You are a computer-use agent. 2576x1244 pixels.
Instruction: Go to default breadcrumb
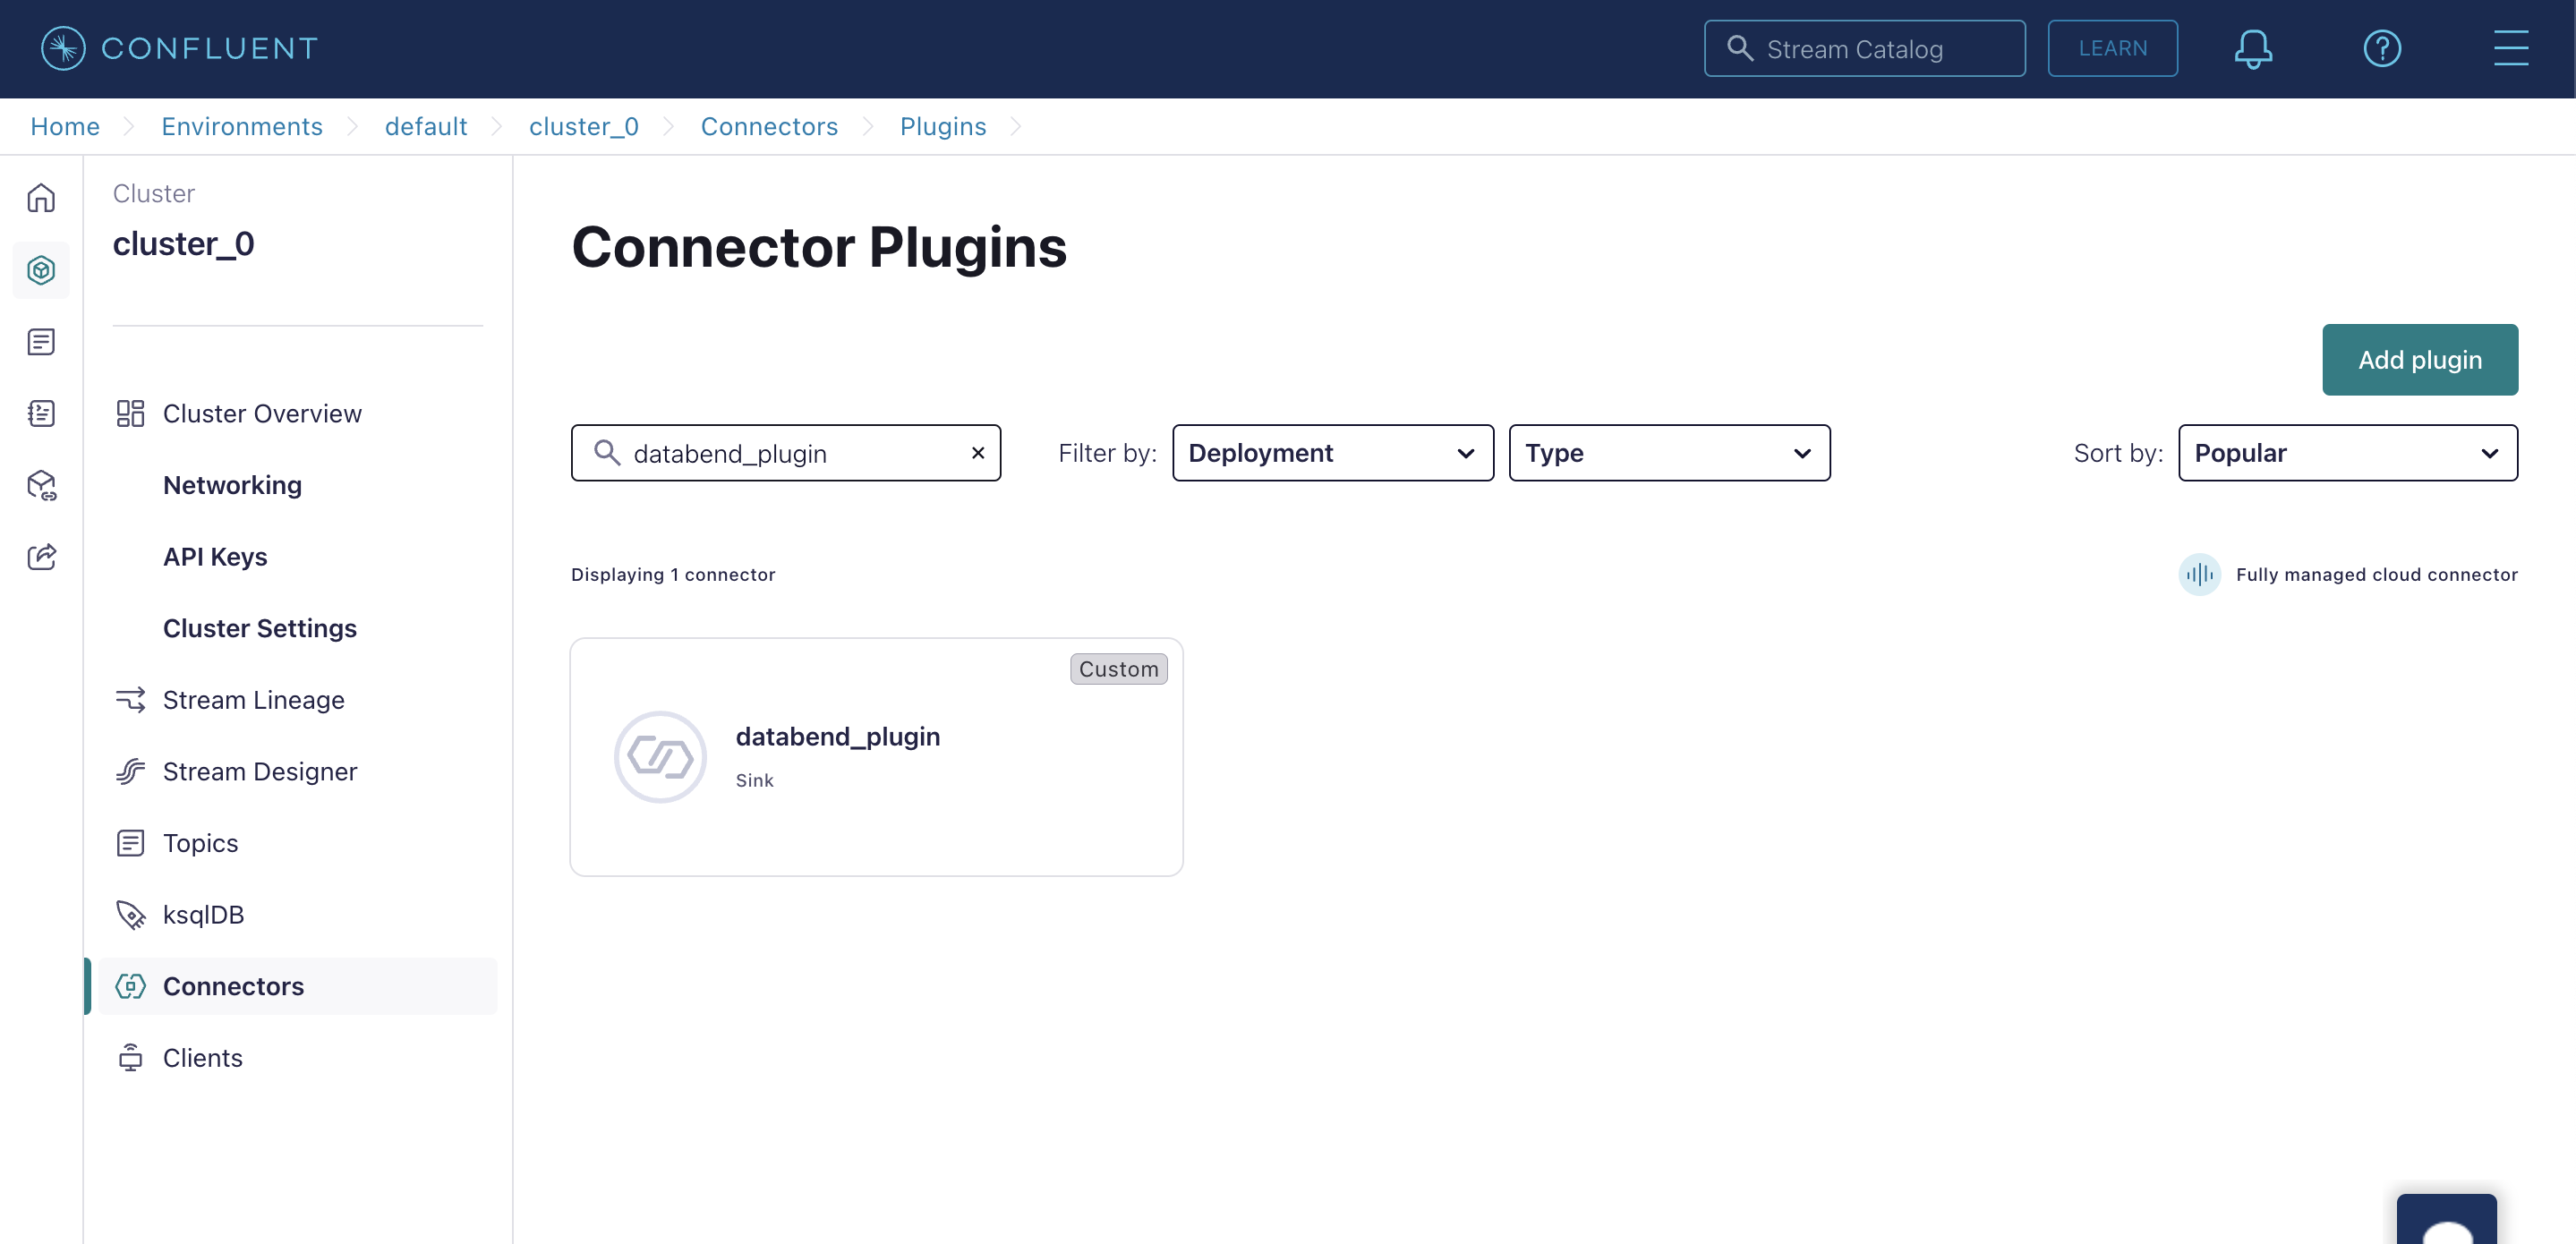pos(426,126)
